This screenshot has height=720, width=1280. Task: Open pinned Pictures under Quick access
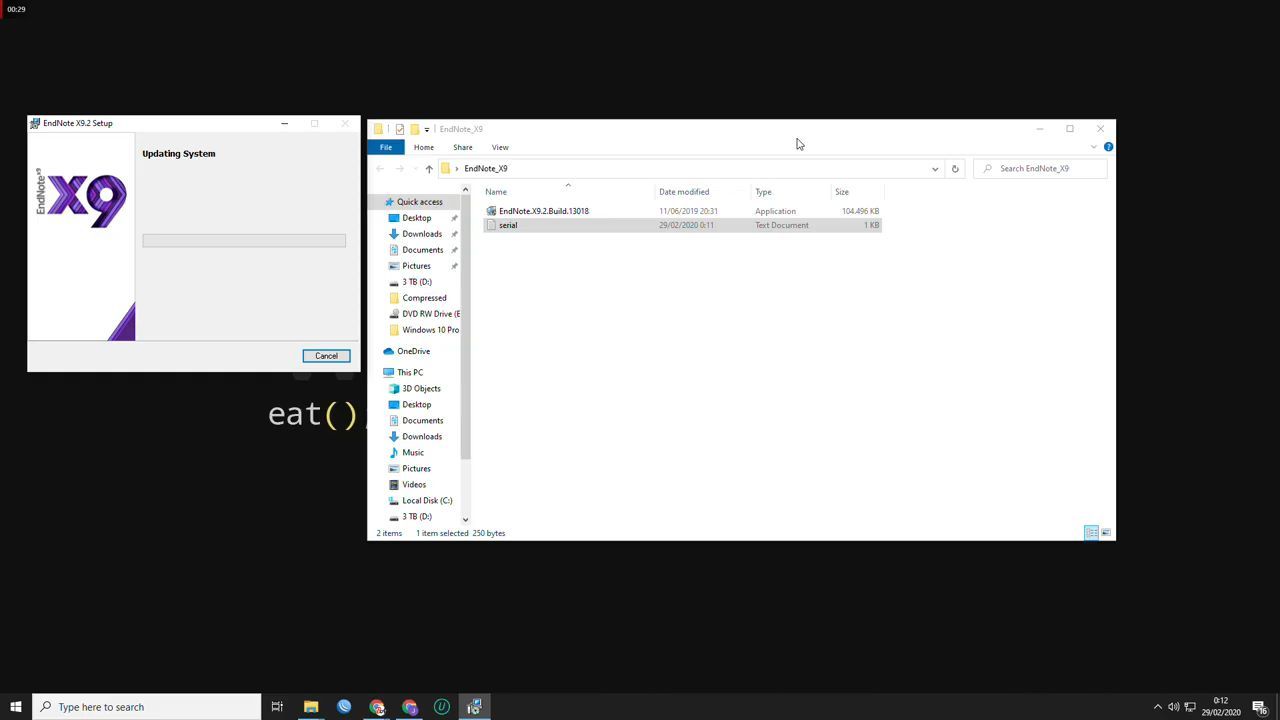point(416,266)
